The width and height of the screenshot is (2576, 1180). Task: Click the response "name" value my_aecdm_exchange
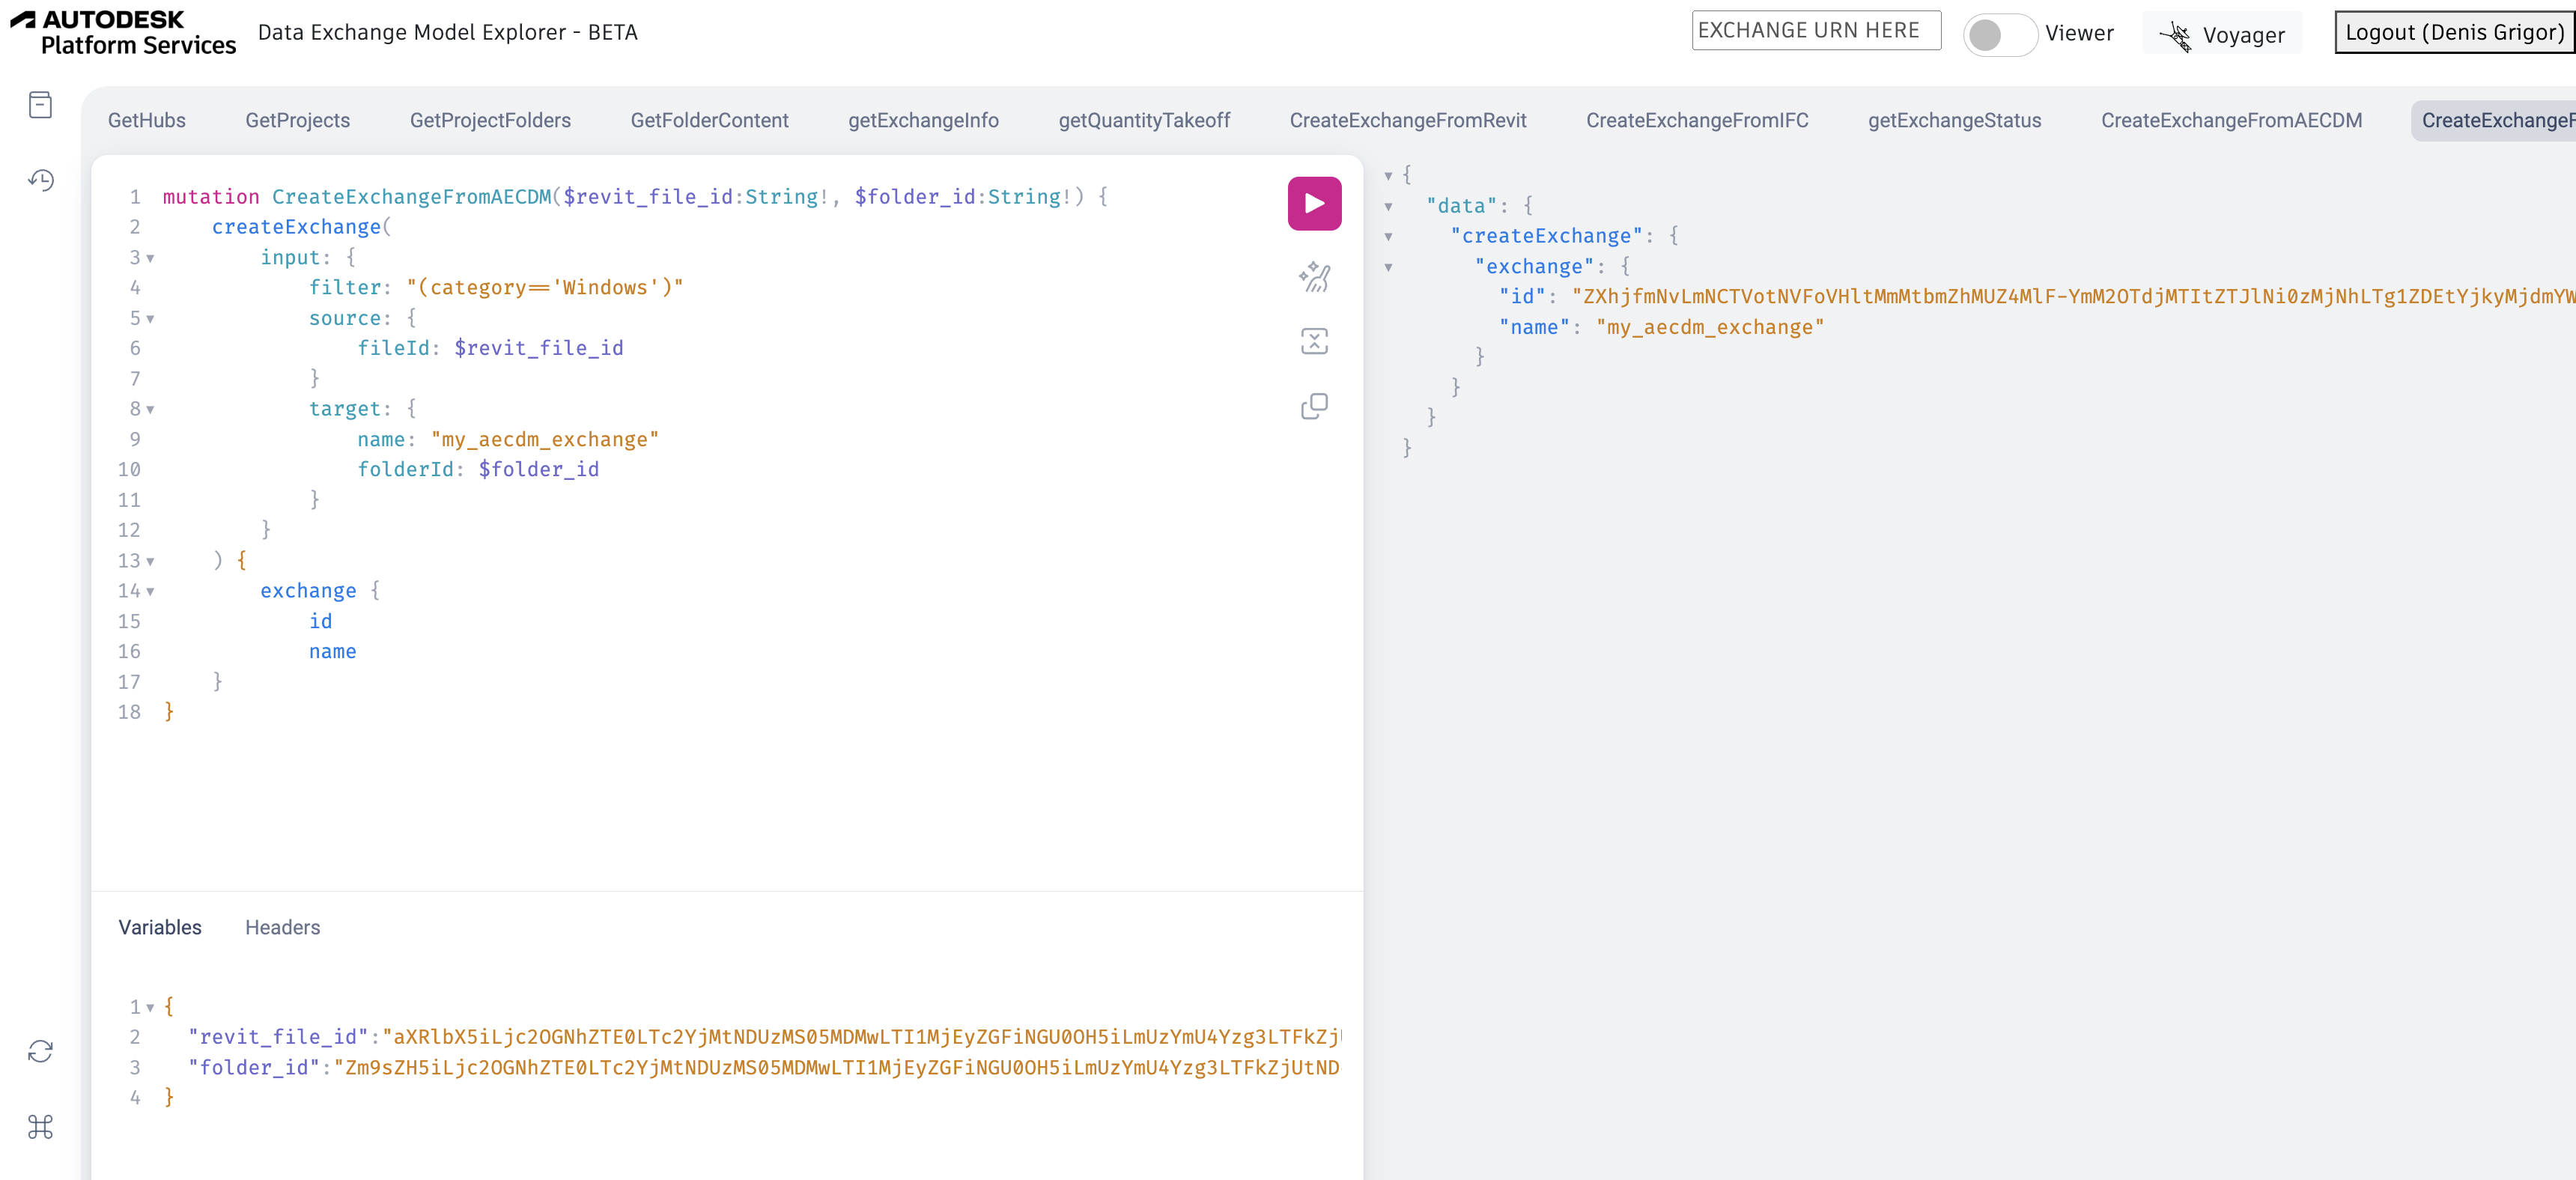click(1710, 328)
